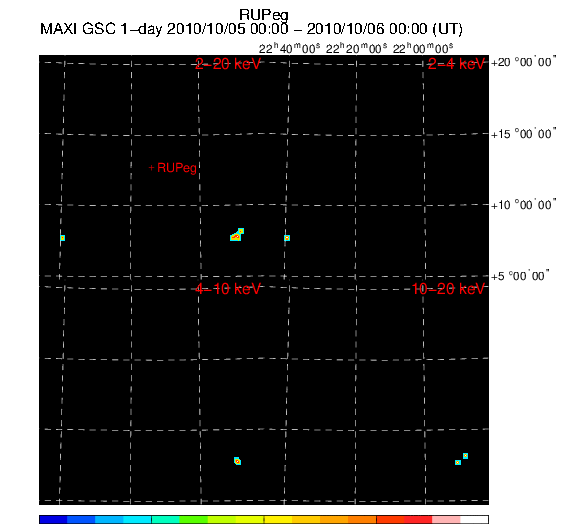Select the 2-20 keV panel label
This screenshot has height=525, width=570.
click(228, 64)
